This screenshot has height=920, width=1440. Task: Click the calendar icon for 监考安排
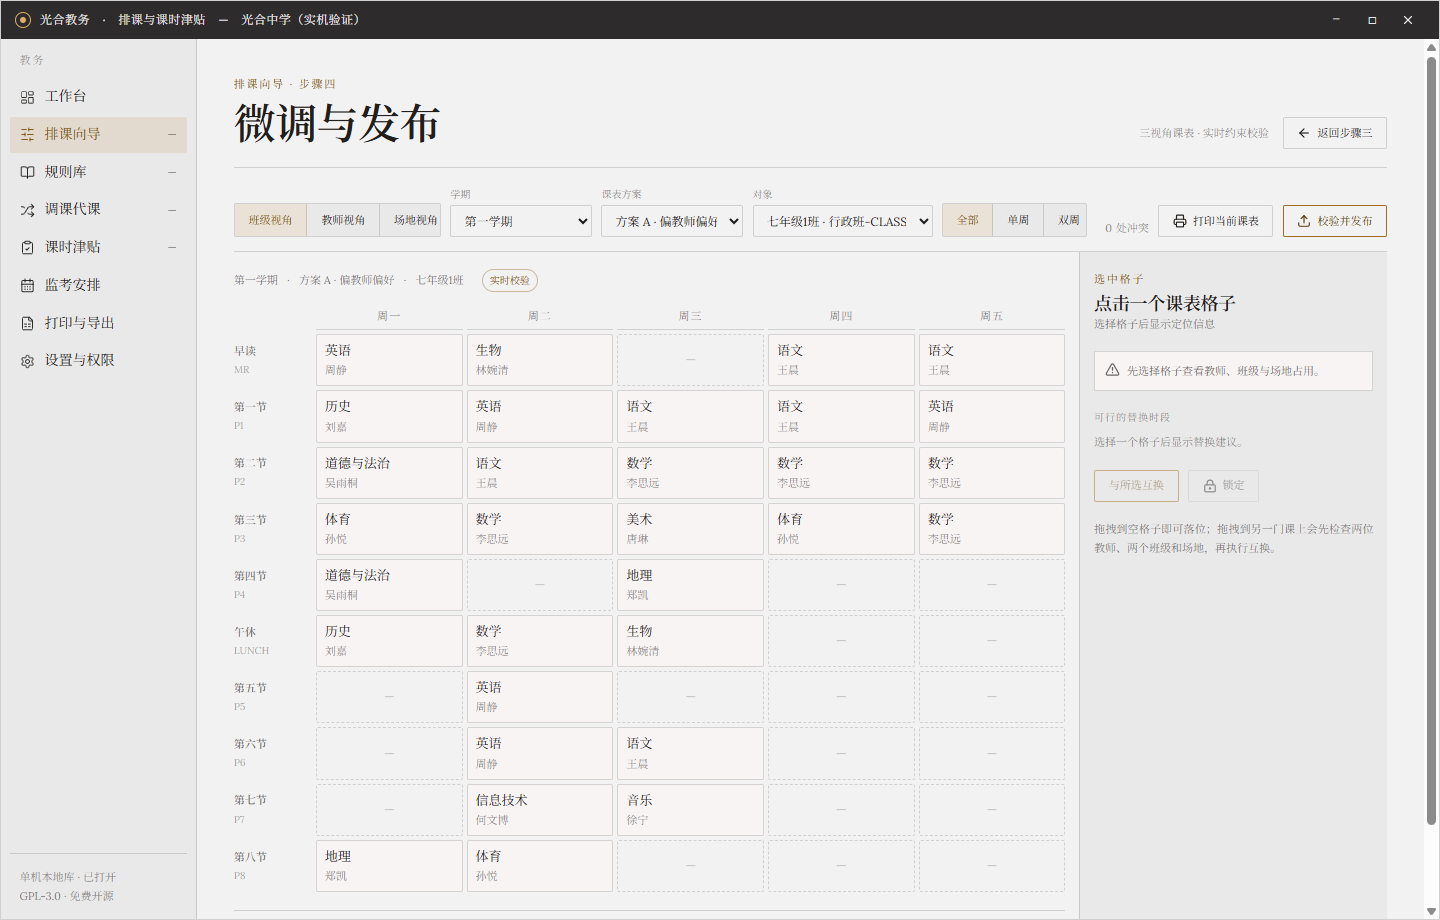click(27, 286)
